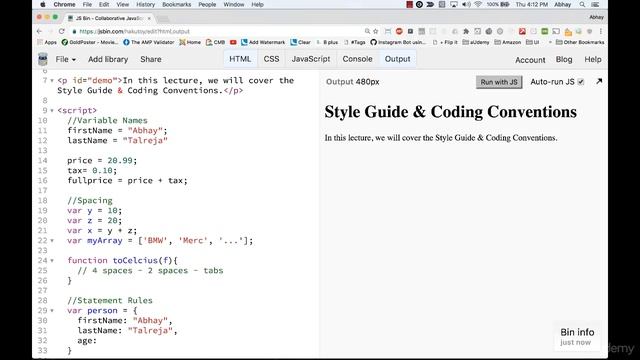Viewport: 640px width, 360px height.
Task: Click the AirPlay display icon in menu bar
Action: click(454, 4)
